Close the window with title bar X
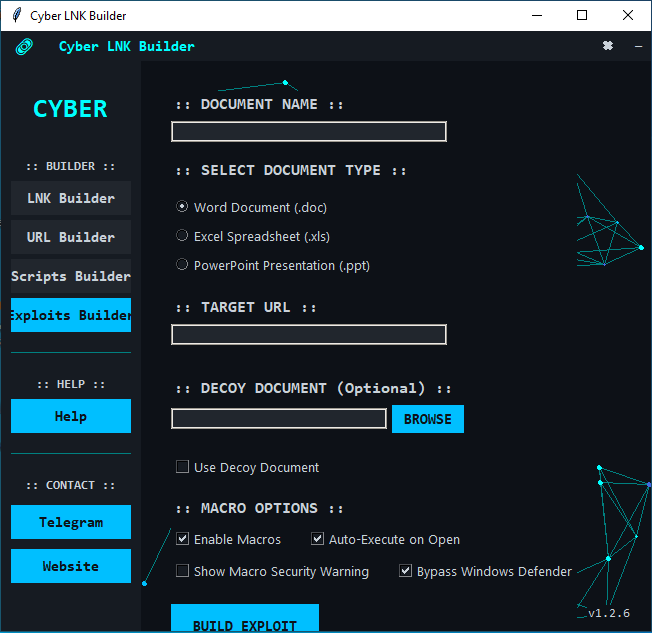 [x=628, y=15]
